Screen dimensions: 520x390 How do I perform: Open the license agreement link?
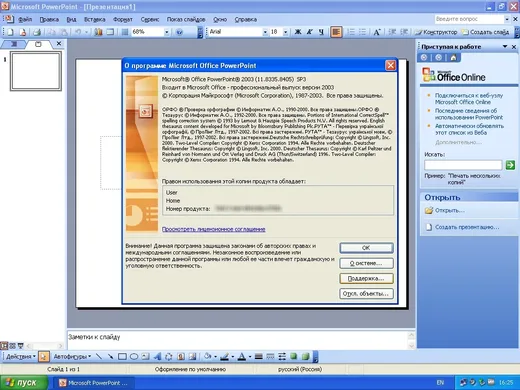[x=214, y=229]
